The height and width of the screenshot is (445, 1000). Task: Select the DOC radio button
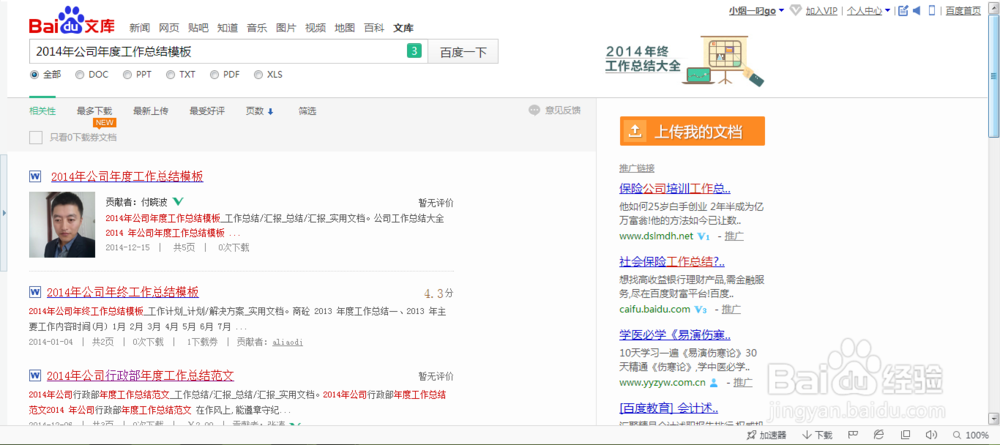coord(80,75)
